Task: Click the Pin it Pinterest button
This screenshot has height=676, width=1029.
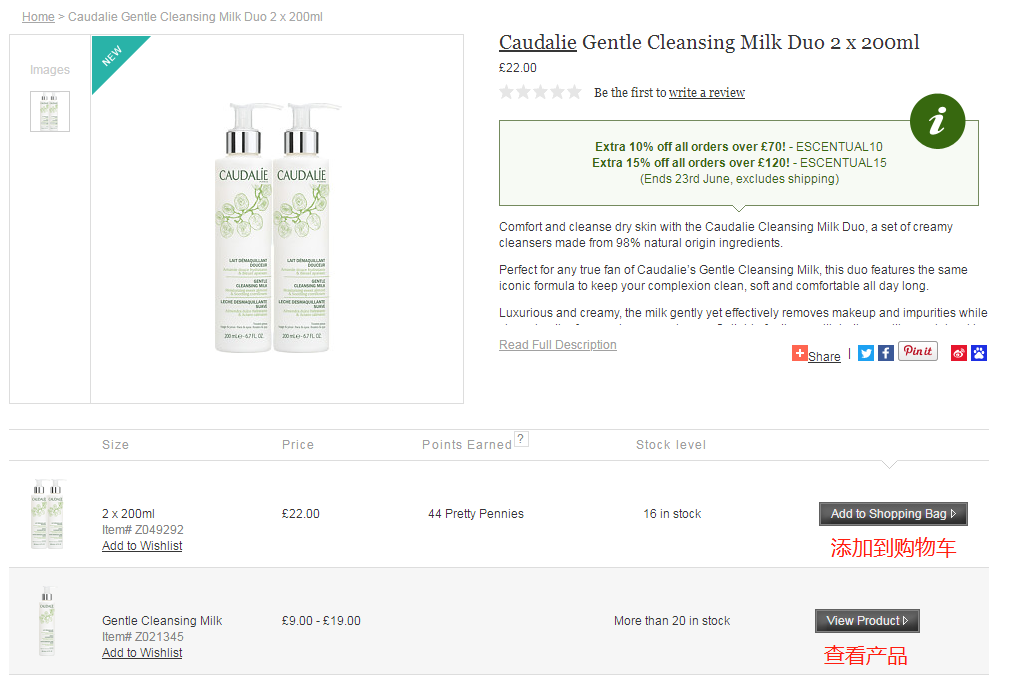Action: 917,351
